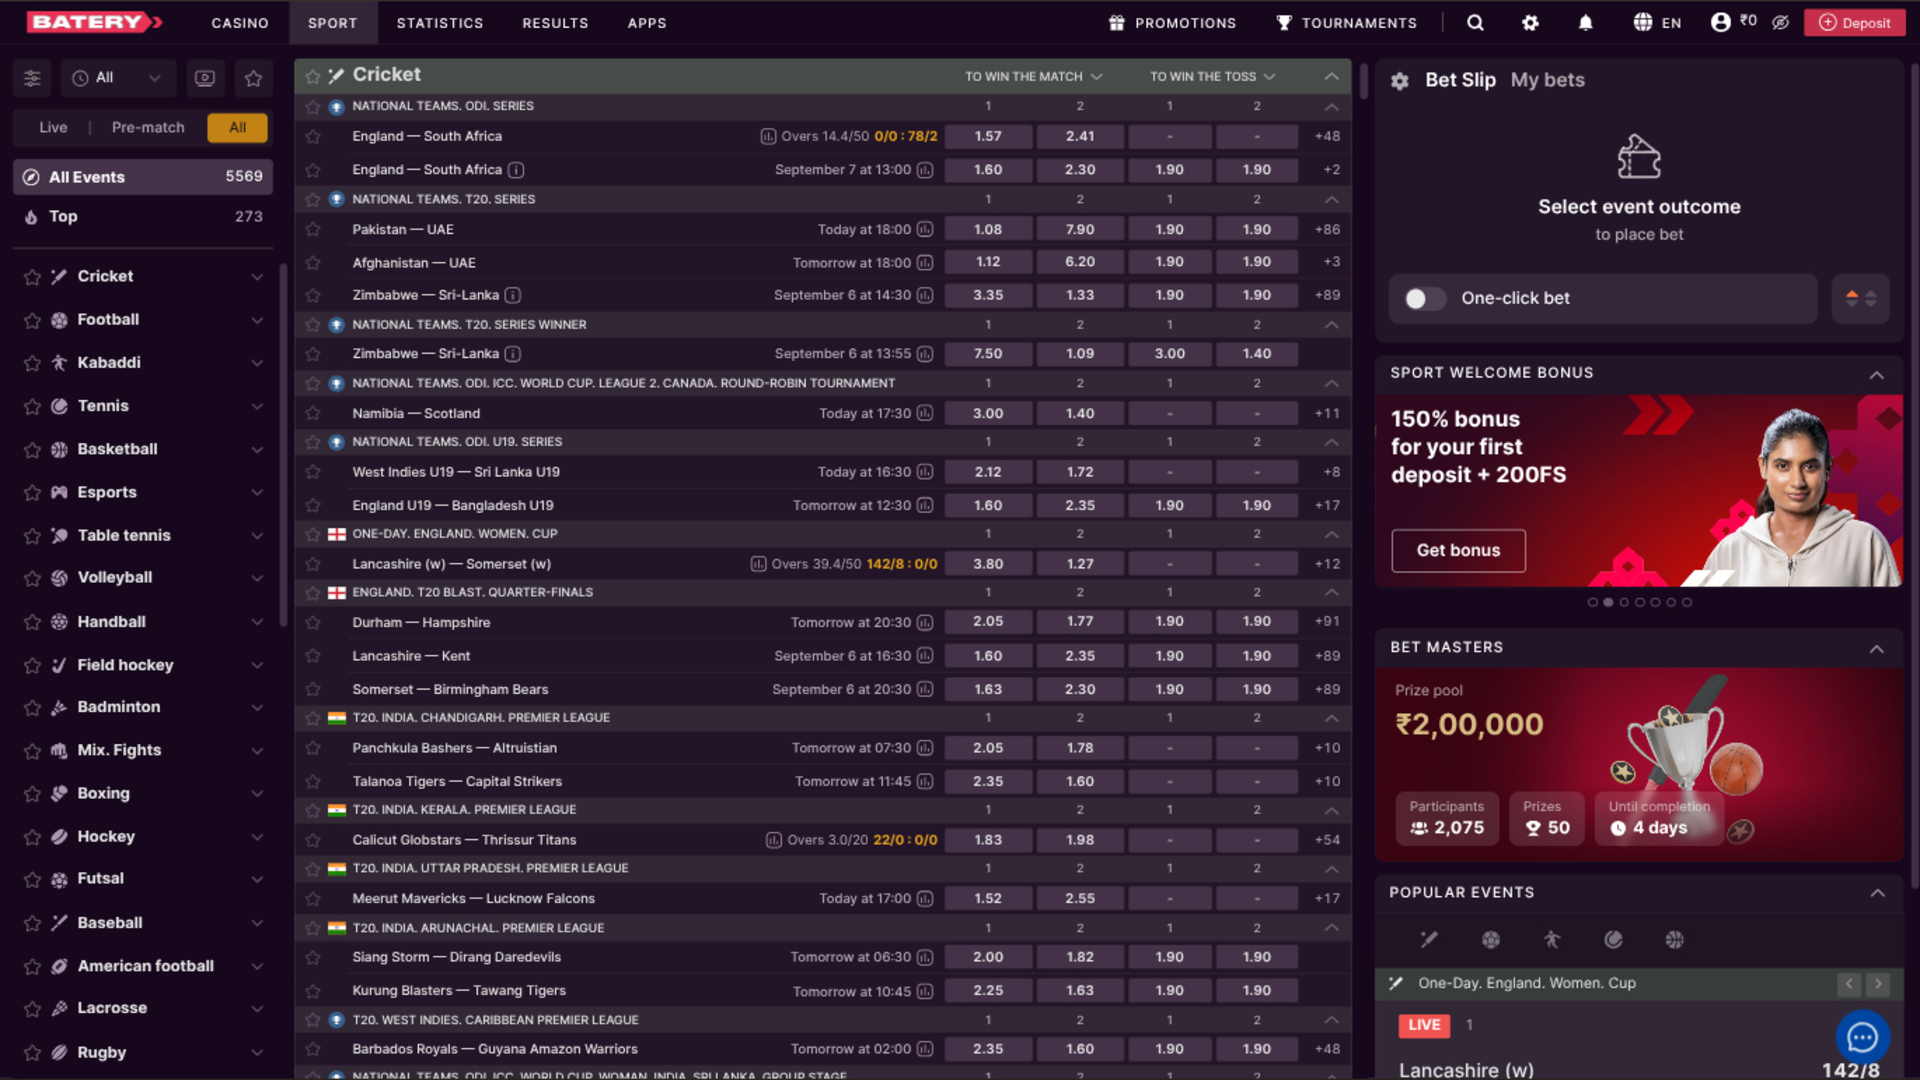
Task: Click the Deposit button
Action: point(1854,21)
